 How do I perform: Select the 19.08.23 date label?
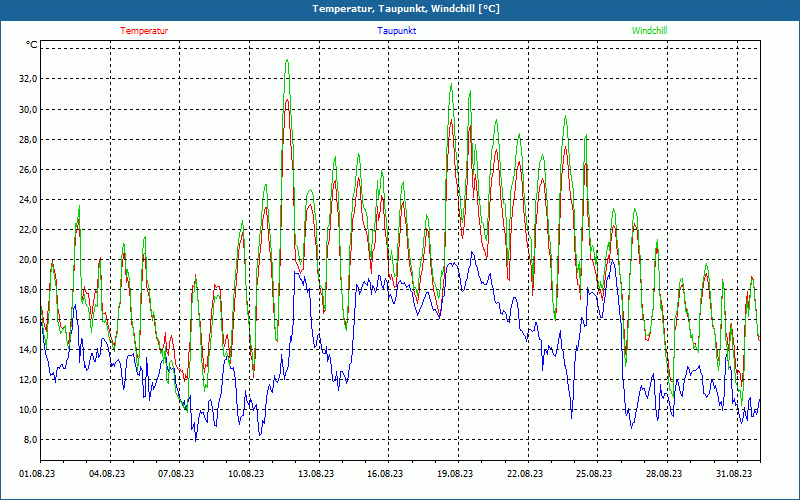(x=455, y=474)
